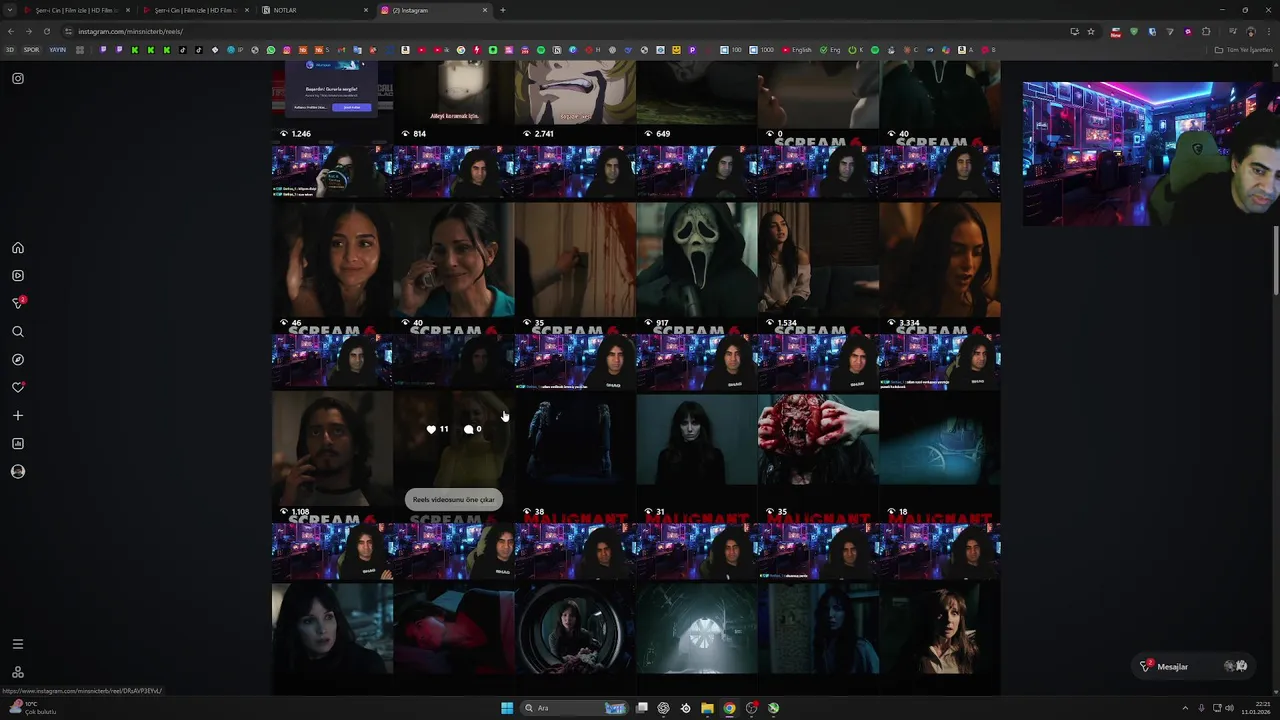Reload the Instagram page
This screenshot has height=720, width=1280.
click(x=46, y=31)
